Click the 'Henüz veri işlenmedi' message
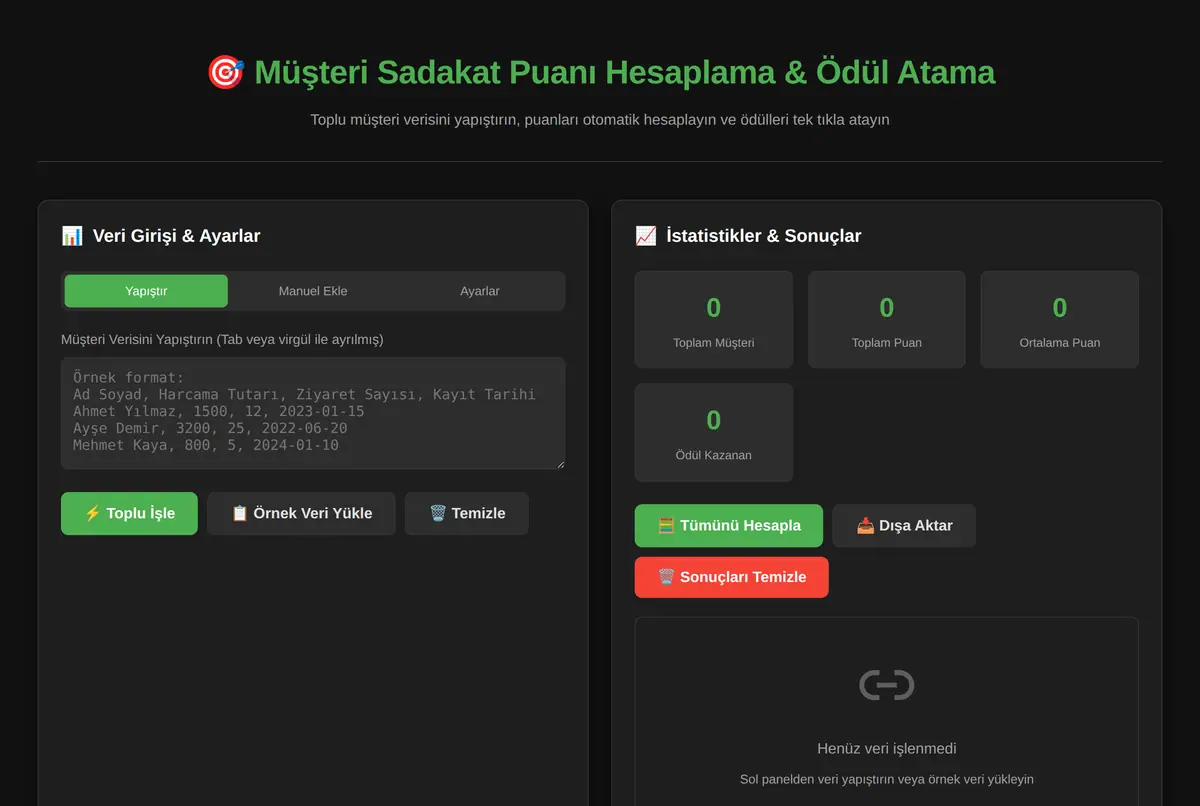The height and width of the screenshot is (806, 1200). 887,748
